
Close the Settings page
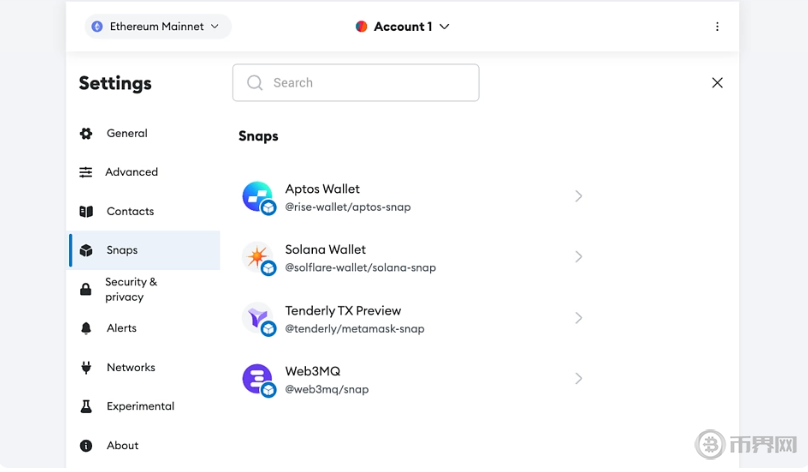717,83
